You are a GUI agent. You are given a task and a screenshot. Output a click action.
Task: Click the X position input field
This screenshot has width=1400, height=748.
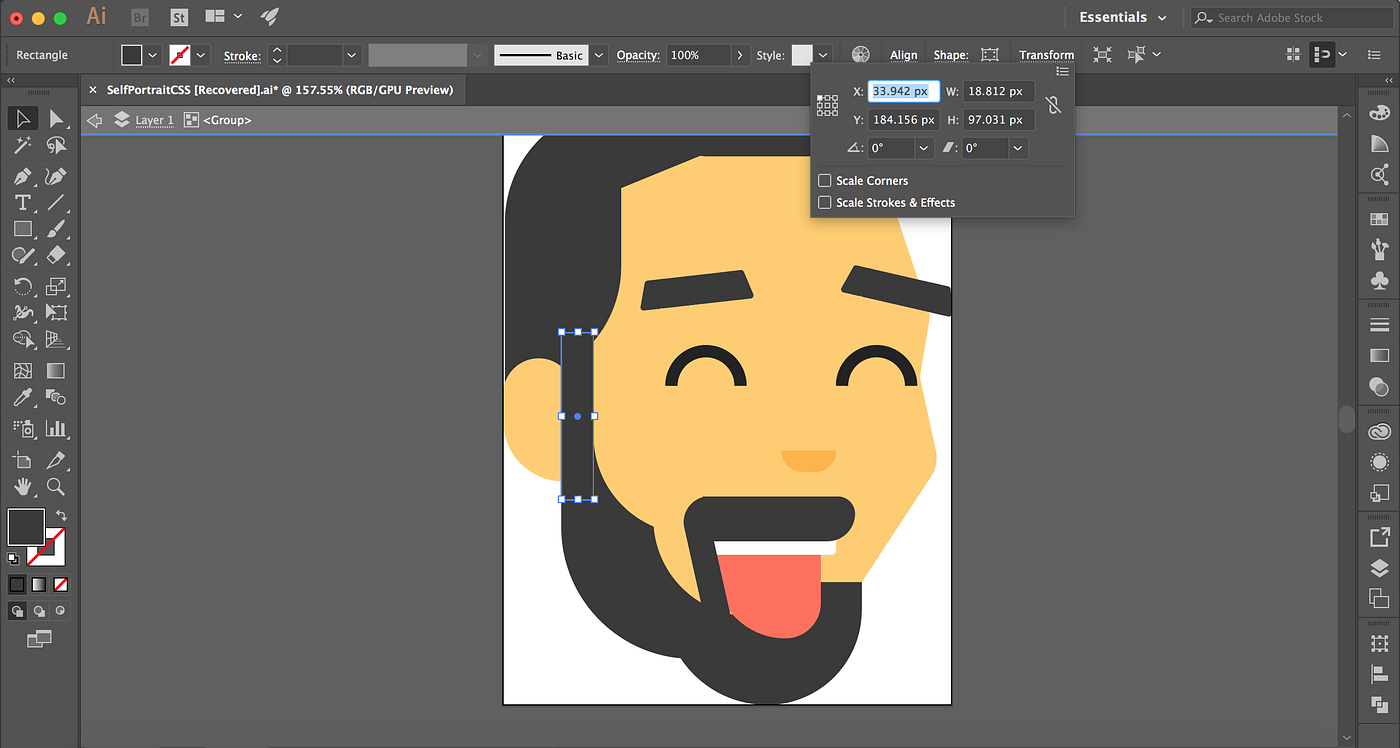[903, 91]
